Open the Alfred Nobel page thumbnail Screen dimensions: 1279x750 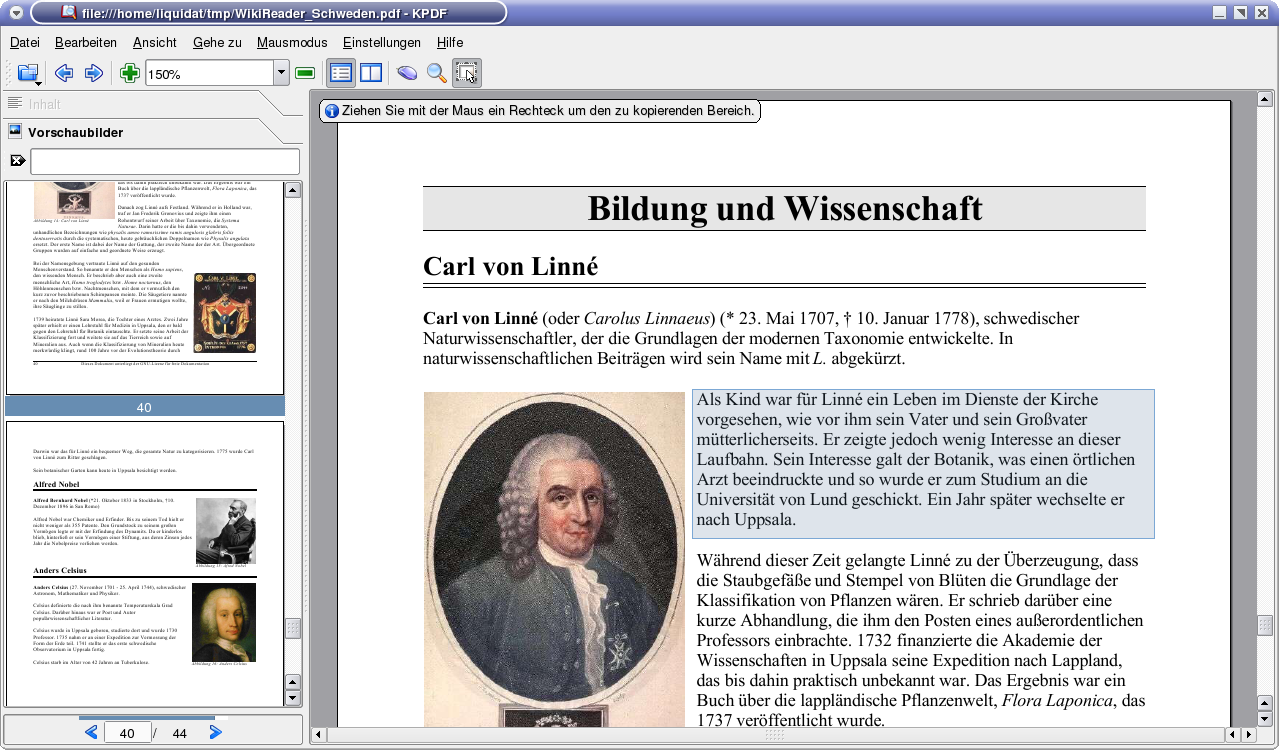[145, 563]
